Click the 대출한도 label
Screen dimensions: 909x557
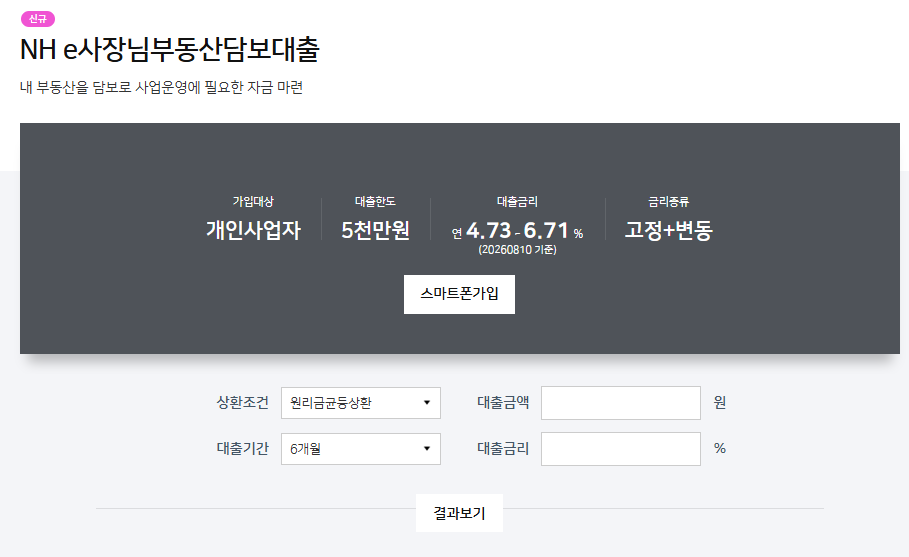[x=376, y=202]
